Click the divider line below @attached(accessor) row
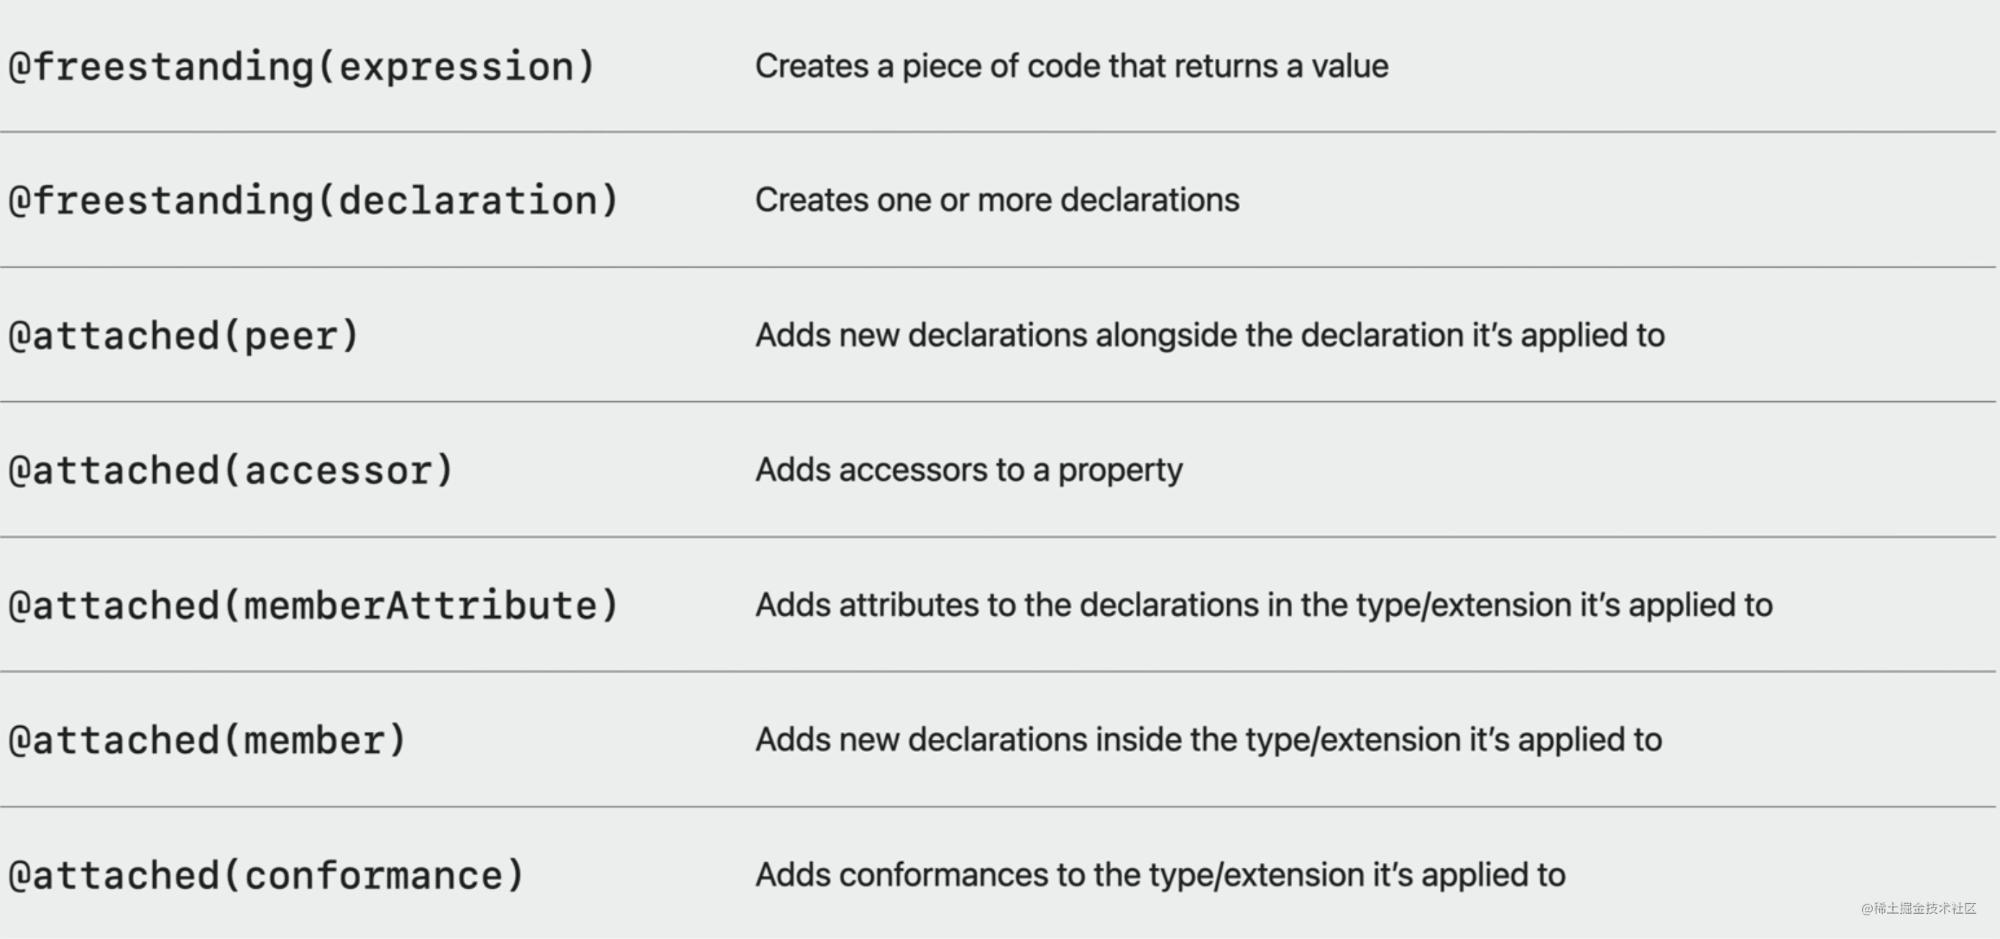The height and width of the screenshot is (939, 2000). [998, 537]
